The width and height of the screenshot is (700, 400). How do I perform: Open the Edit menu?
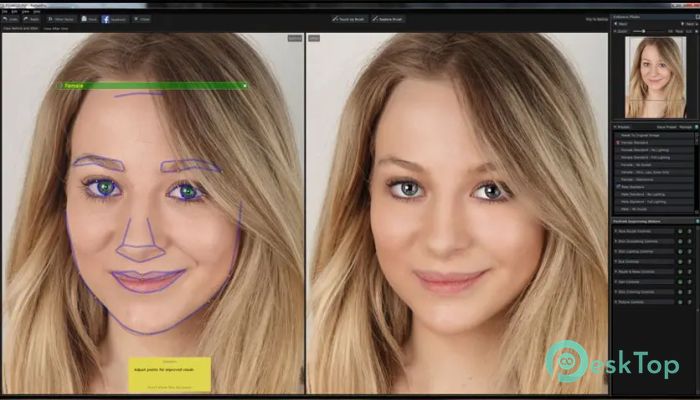tap(15, 12)
